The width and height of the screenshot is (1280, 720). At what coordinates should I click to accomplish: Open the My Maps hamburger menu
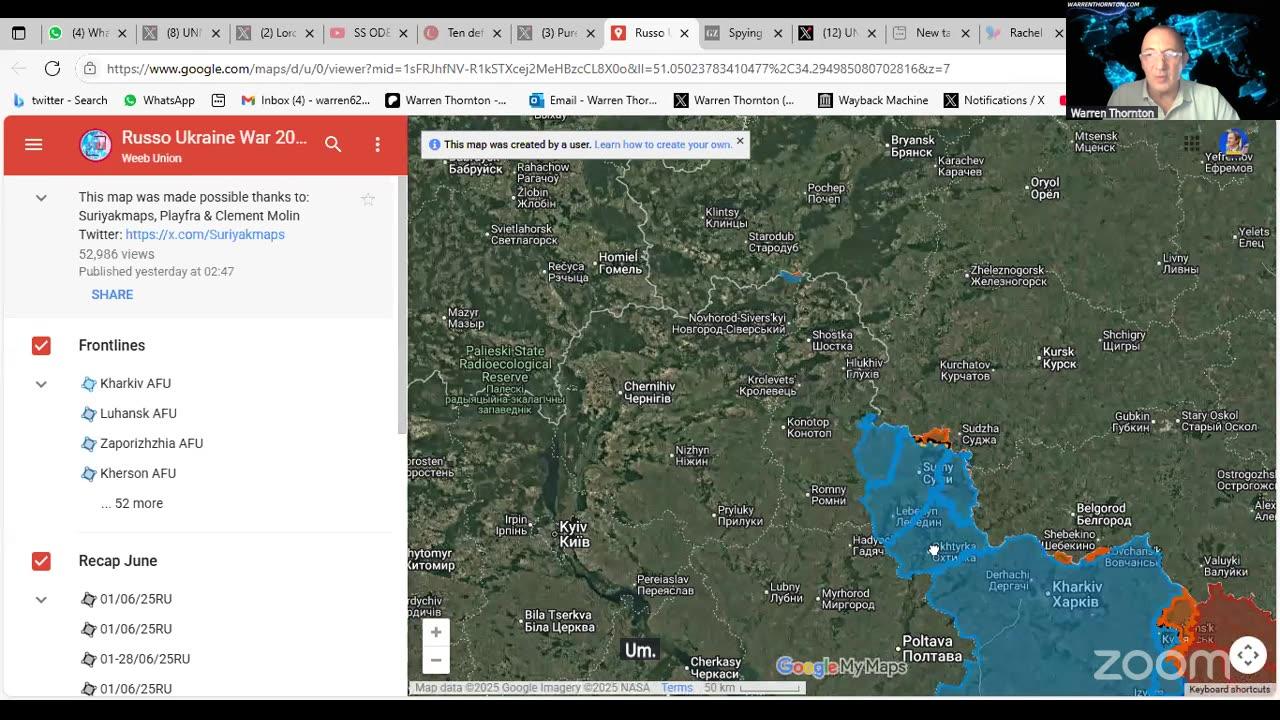(x=33, y=145)
